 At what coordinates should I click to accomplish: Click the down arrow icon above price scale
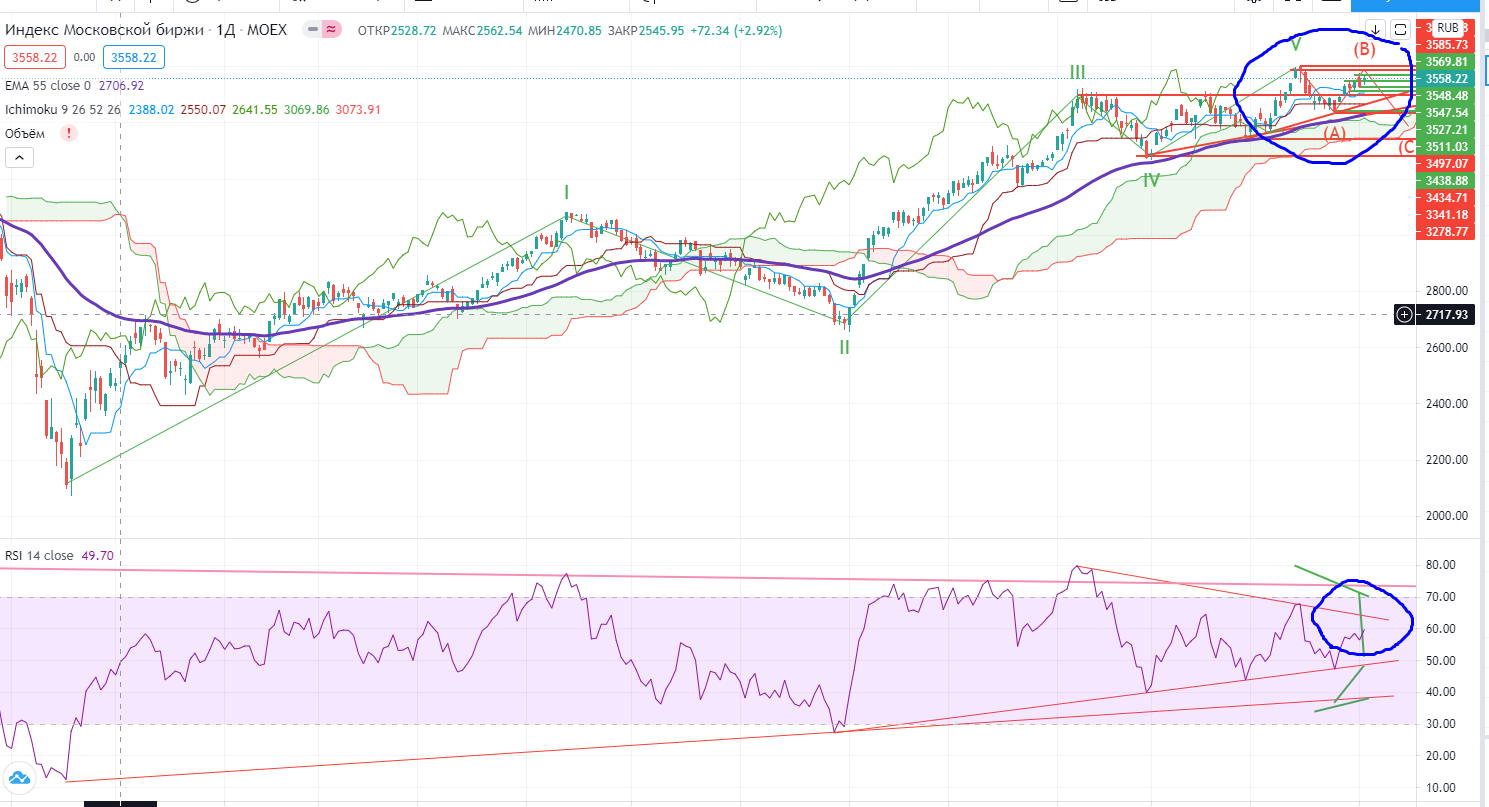coord(1376,29)
